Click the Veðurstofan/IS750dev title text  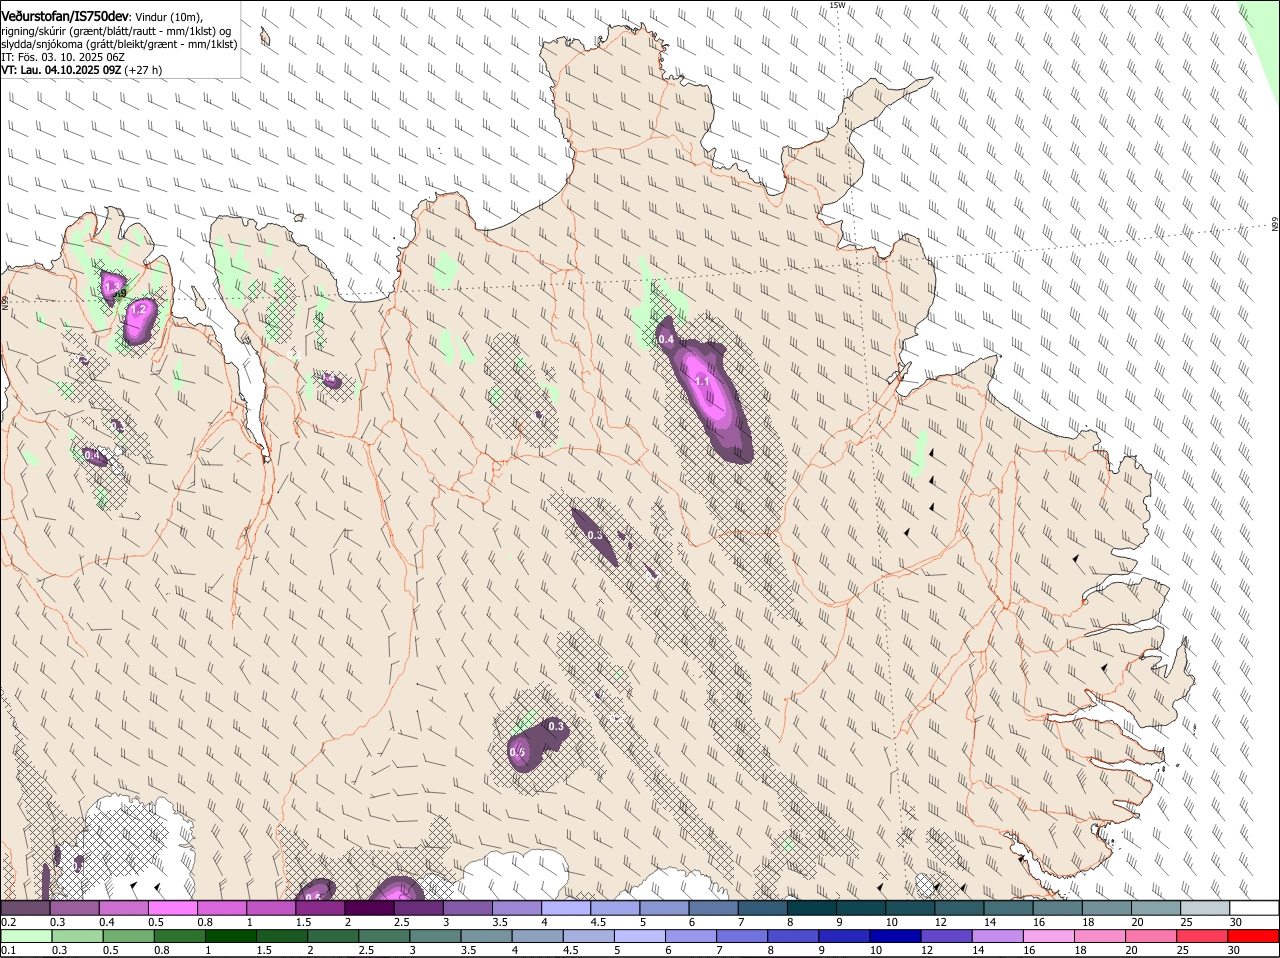66,17
